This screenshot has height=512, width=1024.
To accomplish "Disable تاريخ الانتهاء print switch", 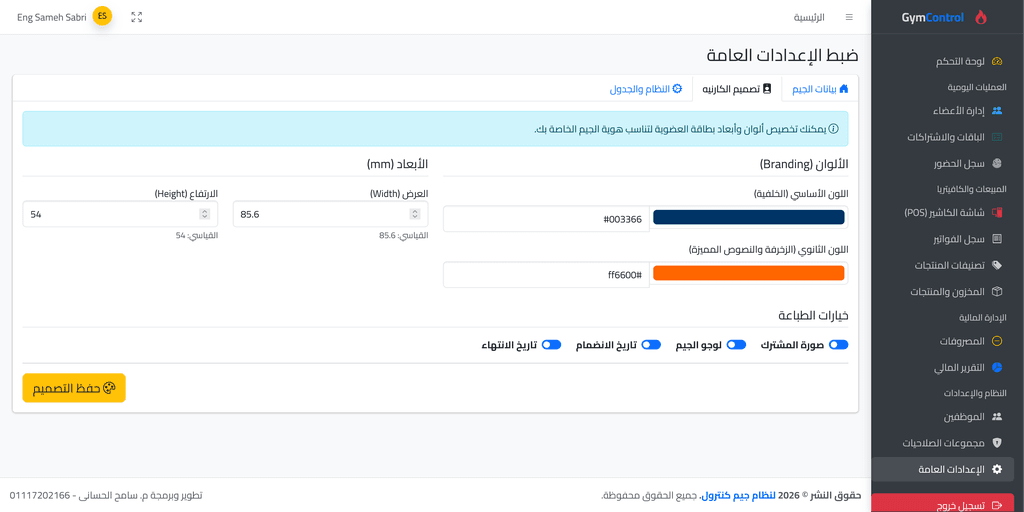I will tap(552, 345).
